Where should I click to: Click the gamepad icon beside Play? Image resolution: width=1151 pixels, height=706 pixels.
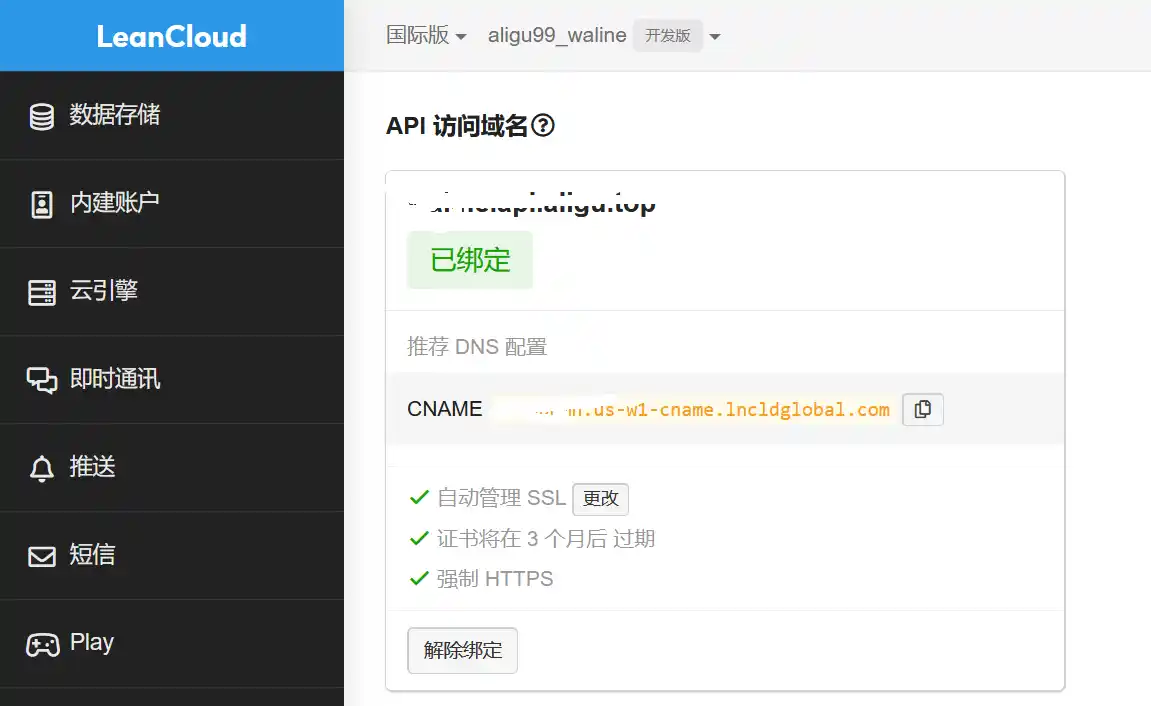pos(42,644)
